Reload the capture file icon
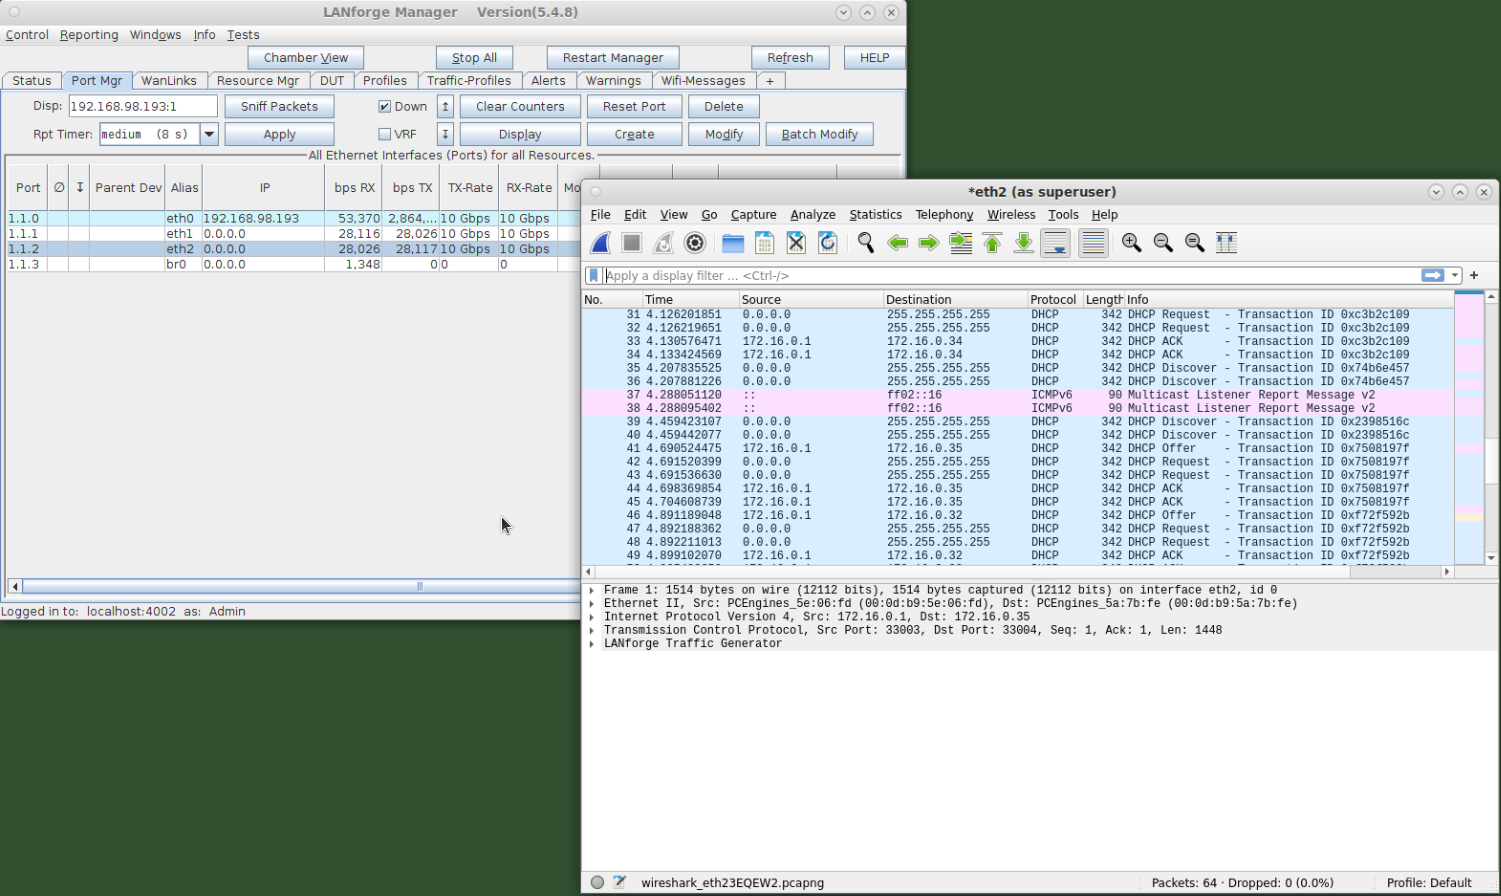This screenshot has width=1501, height=896. pos(827,243)
